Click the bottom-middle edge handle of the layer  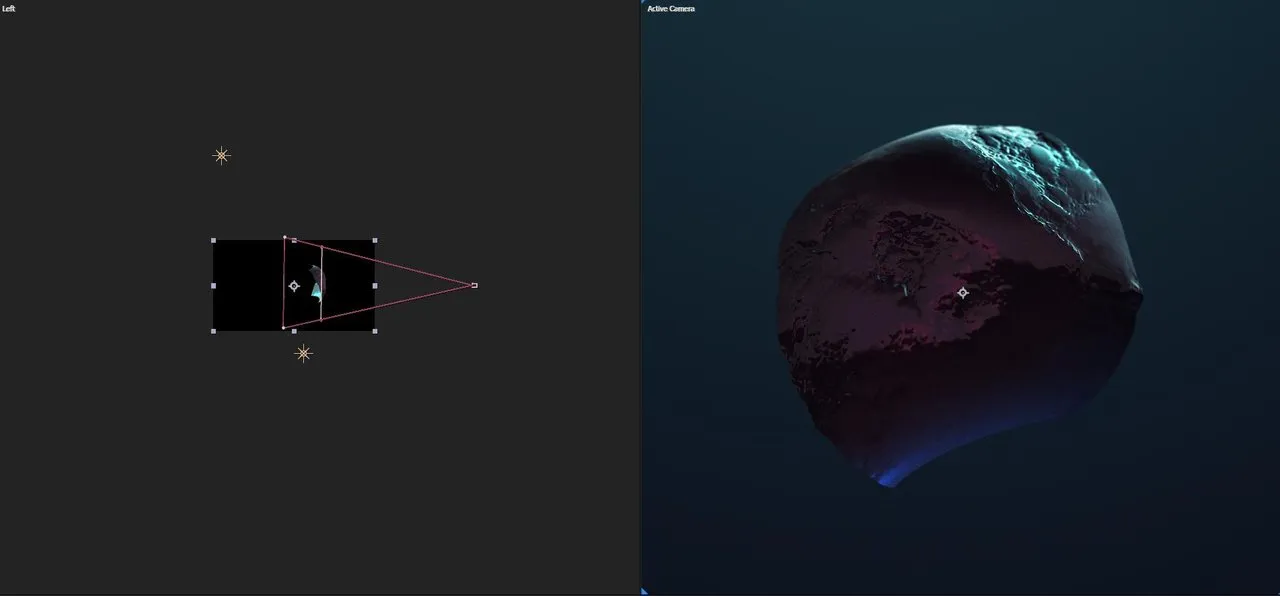click(x=294, y=331)
